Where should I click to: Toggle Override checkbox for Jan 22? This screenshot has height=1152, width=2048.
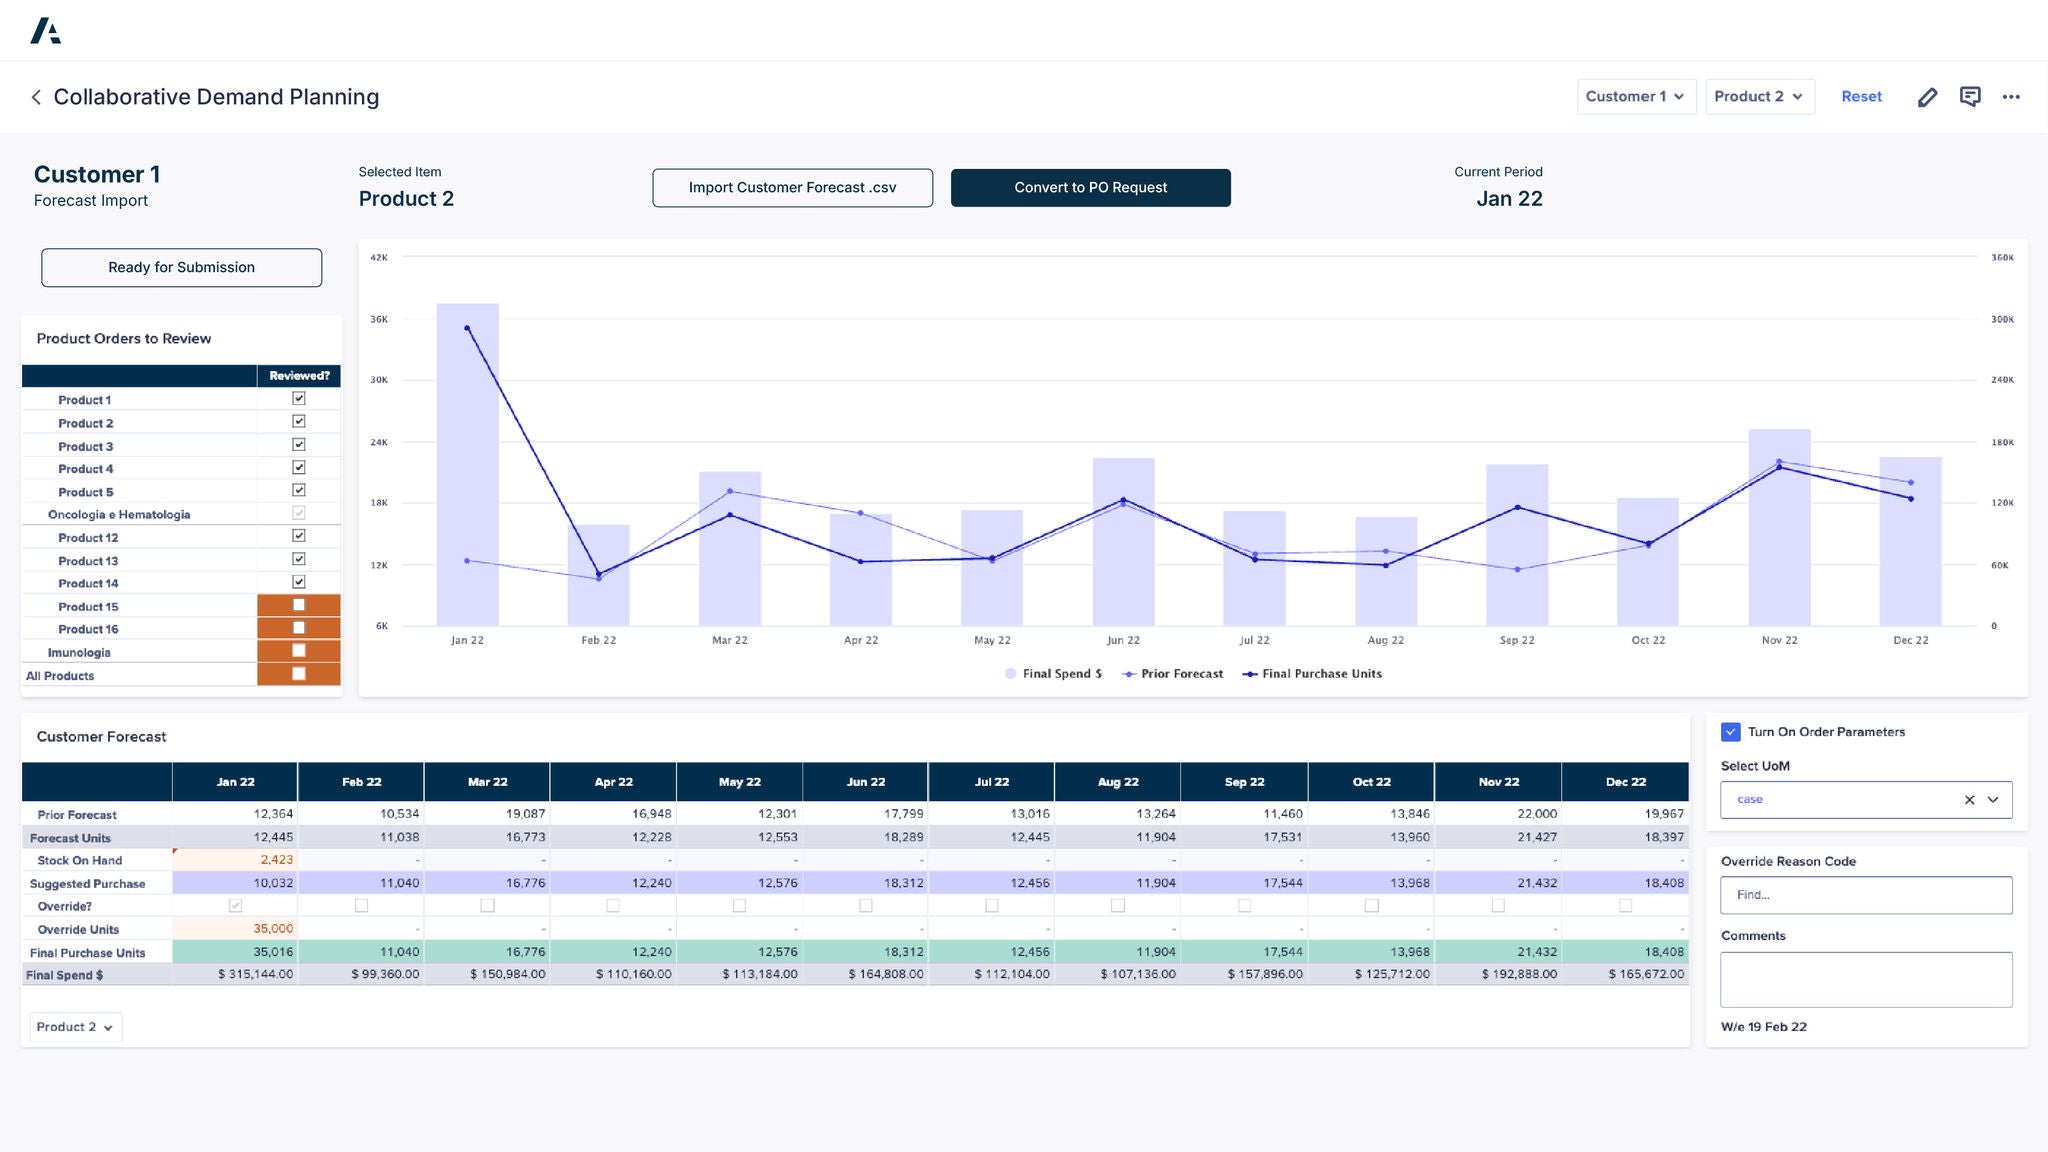click(x=235, y=906)
